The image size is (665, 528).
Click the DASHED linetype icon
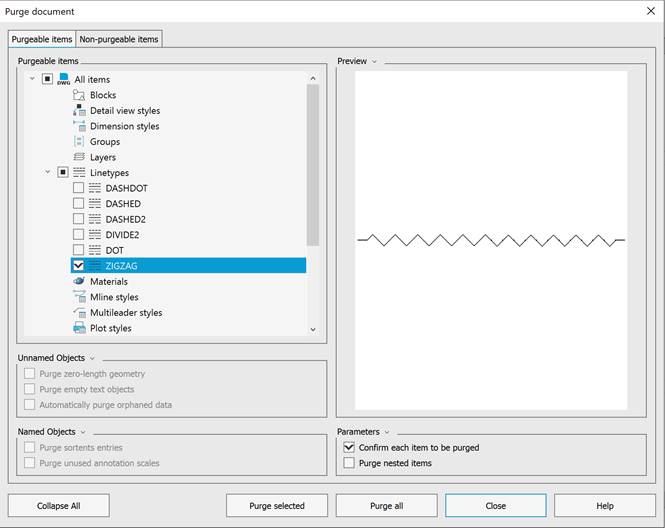coord(95,204)
